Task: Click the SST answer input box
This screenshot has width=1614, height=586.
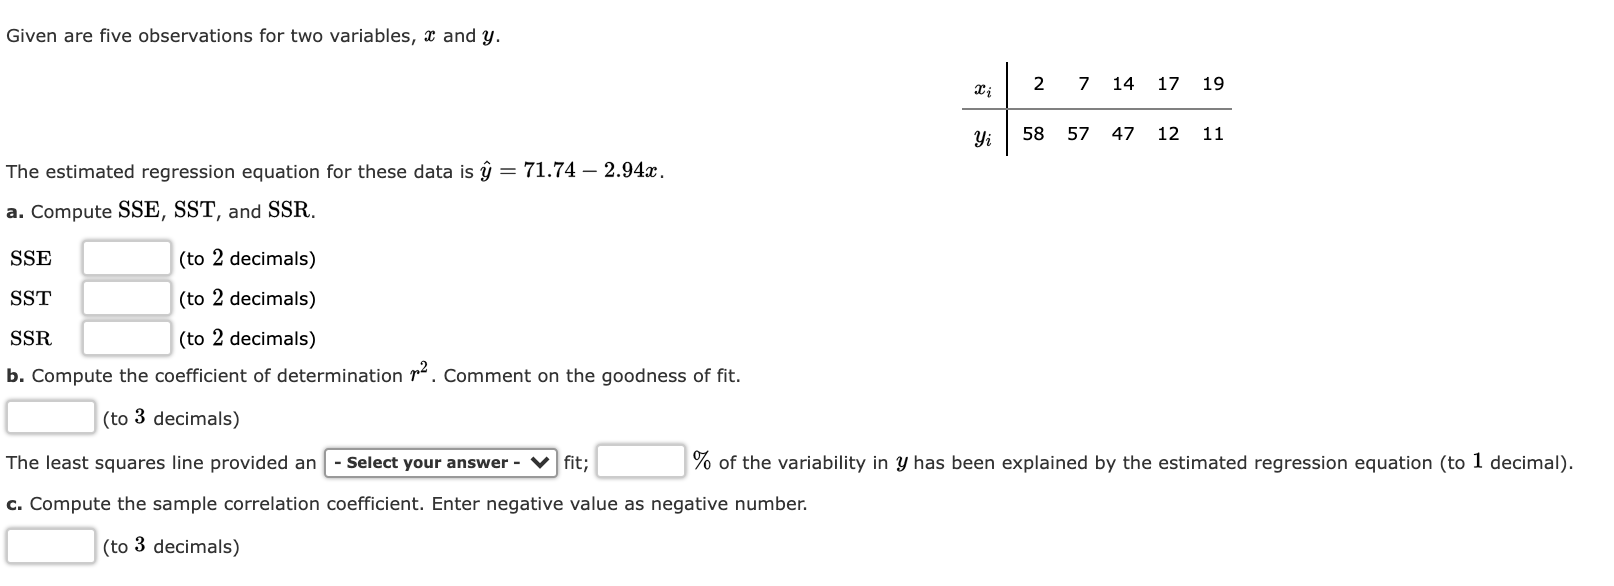Action: click(124, 298)
